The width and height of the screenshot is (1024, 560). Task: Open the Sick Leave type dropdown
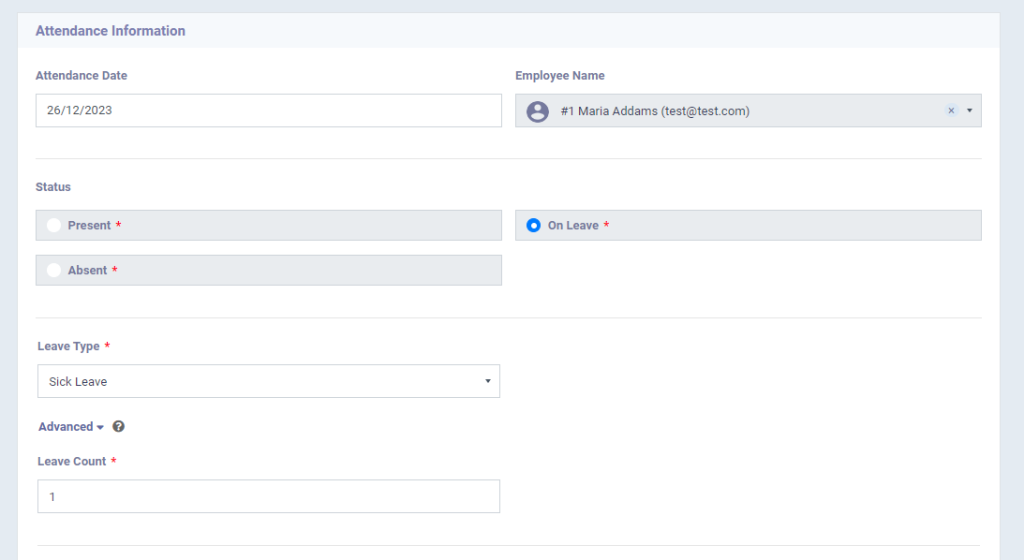268,381
